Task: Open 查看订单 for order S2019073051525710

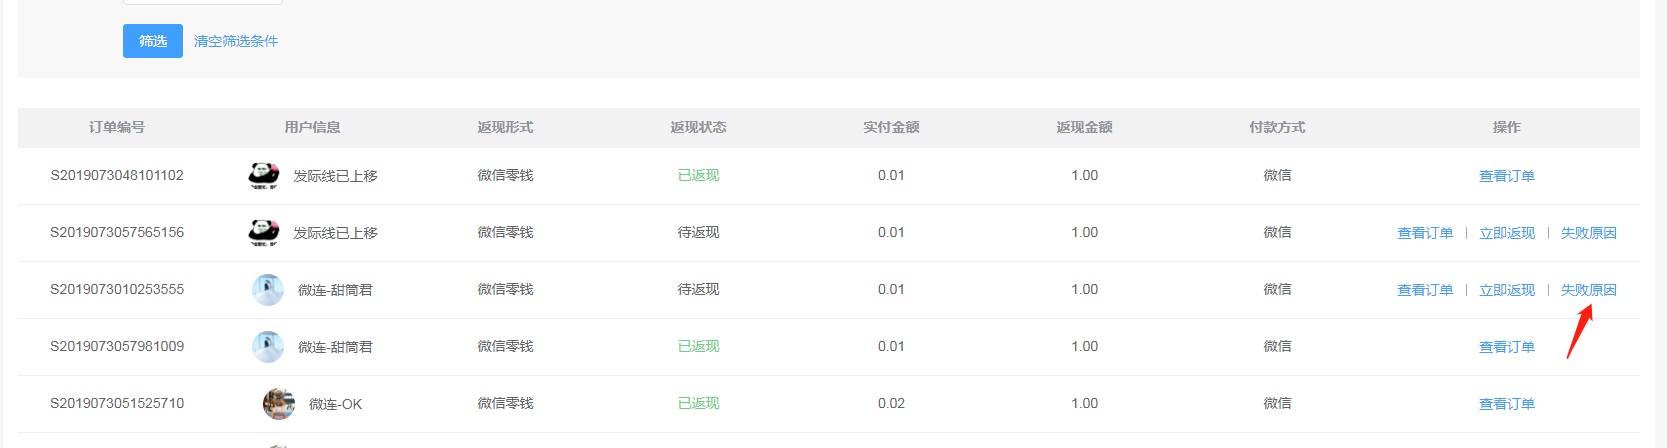Action: [1507, 404]
